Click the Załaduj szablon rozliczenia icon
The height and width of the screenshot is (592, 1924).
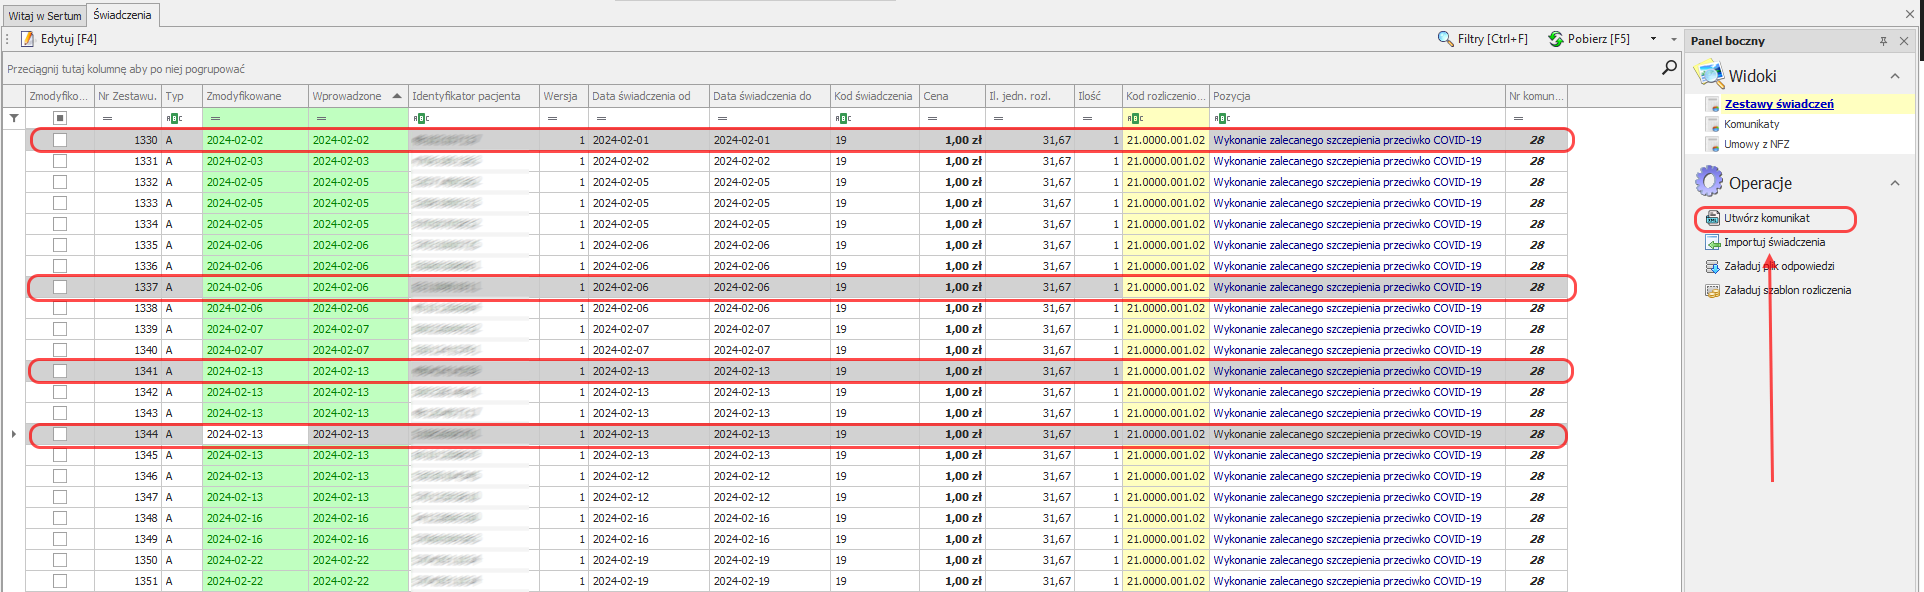[1713, 291]
